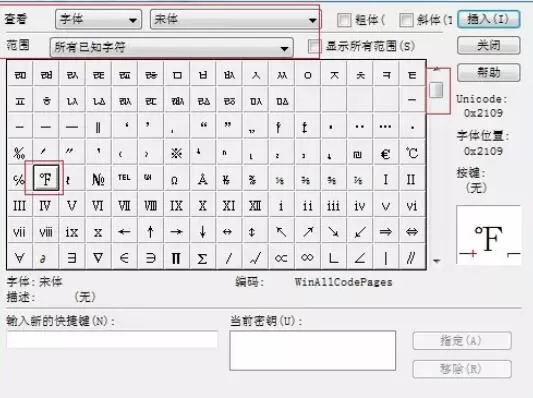Choose the care-of ℅ symbol
Image resolution: width=533 pixels, height=398 pixels.
(19, 178)
